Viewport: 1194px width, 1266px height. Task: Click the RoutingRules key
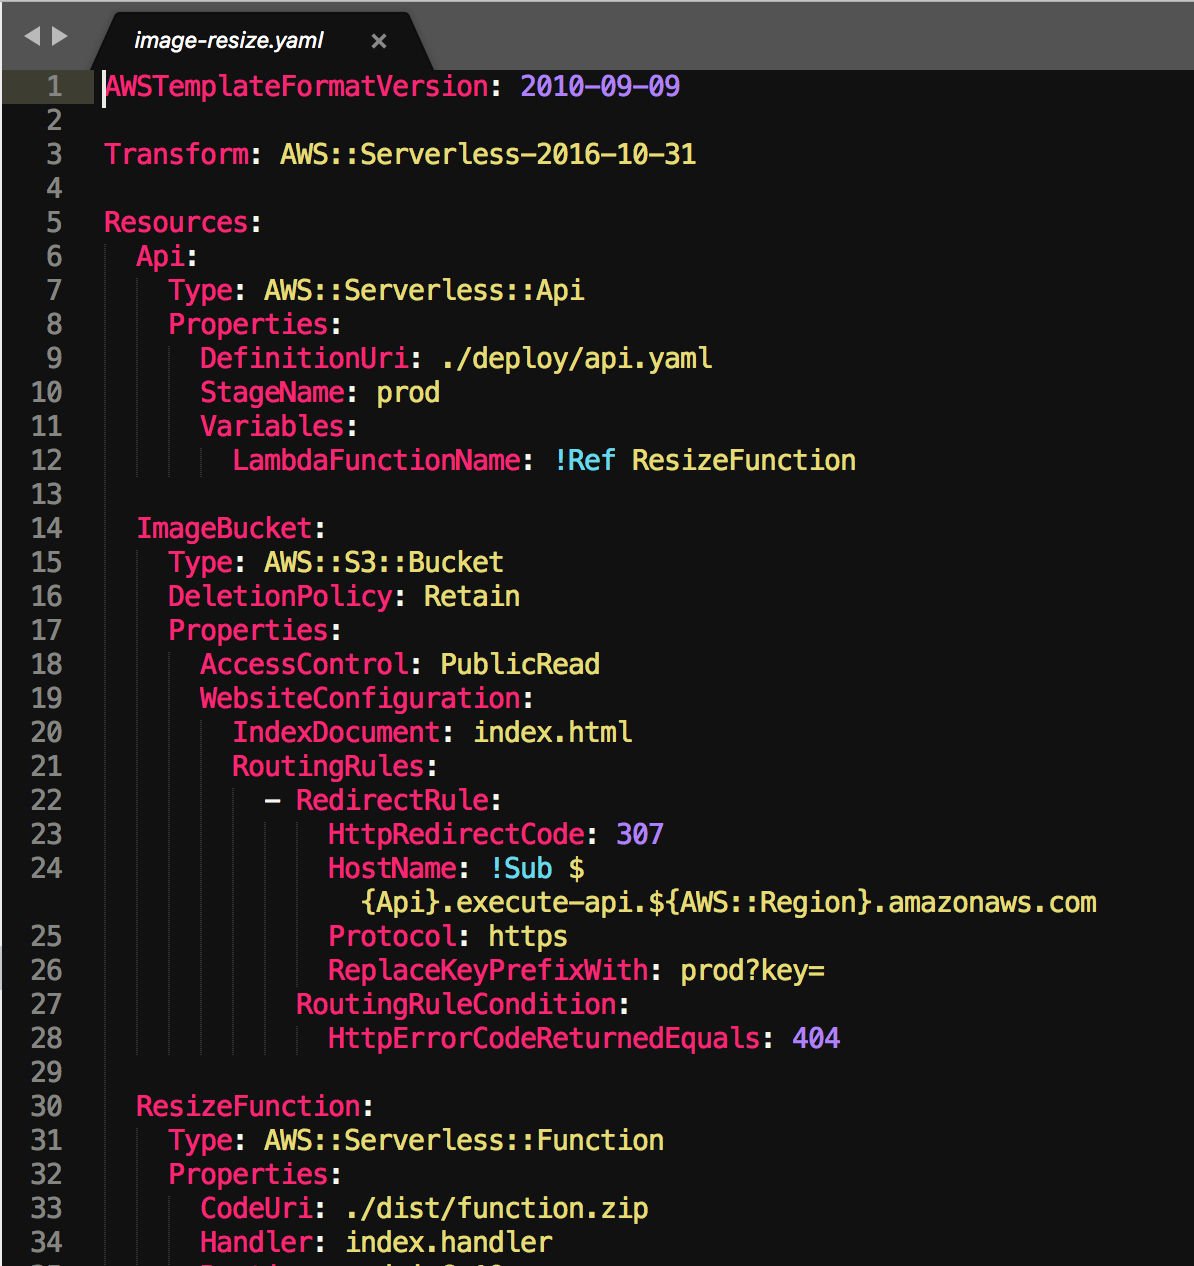328,766
